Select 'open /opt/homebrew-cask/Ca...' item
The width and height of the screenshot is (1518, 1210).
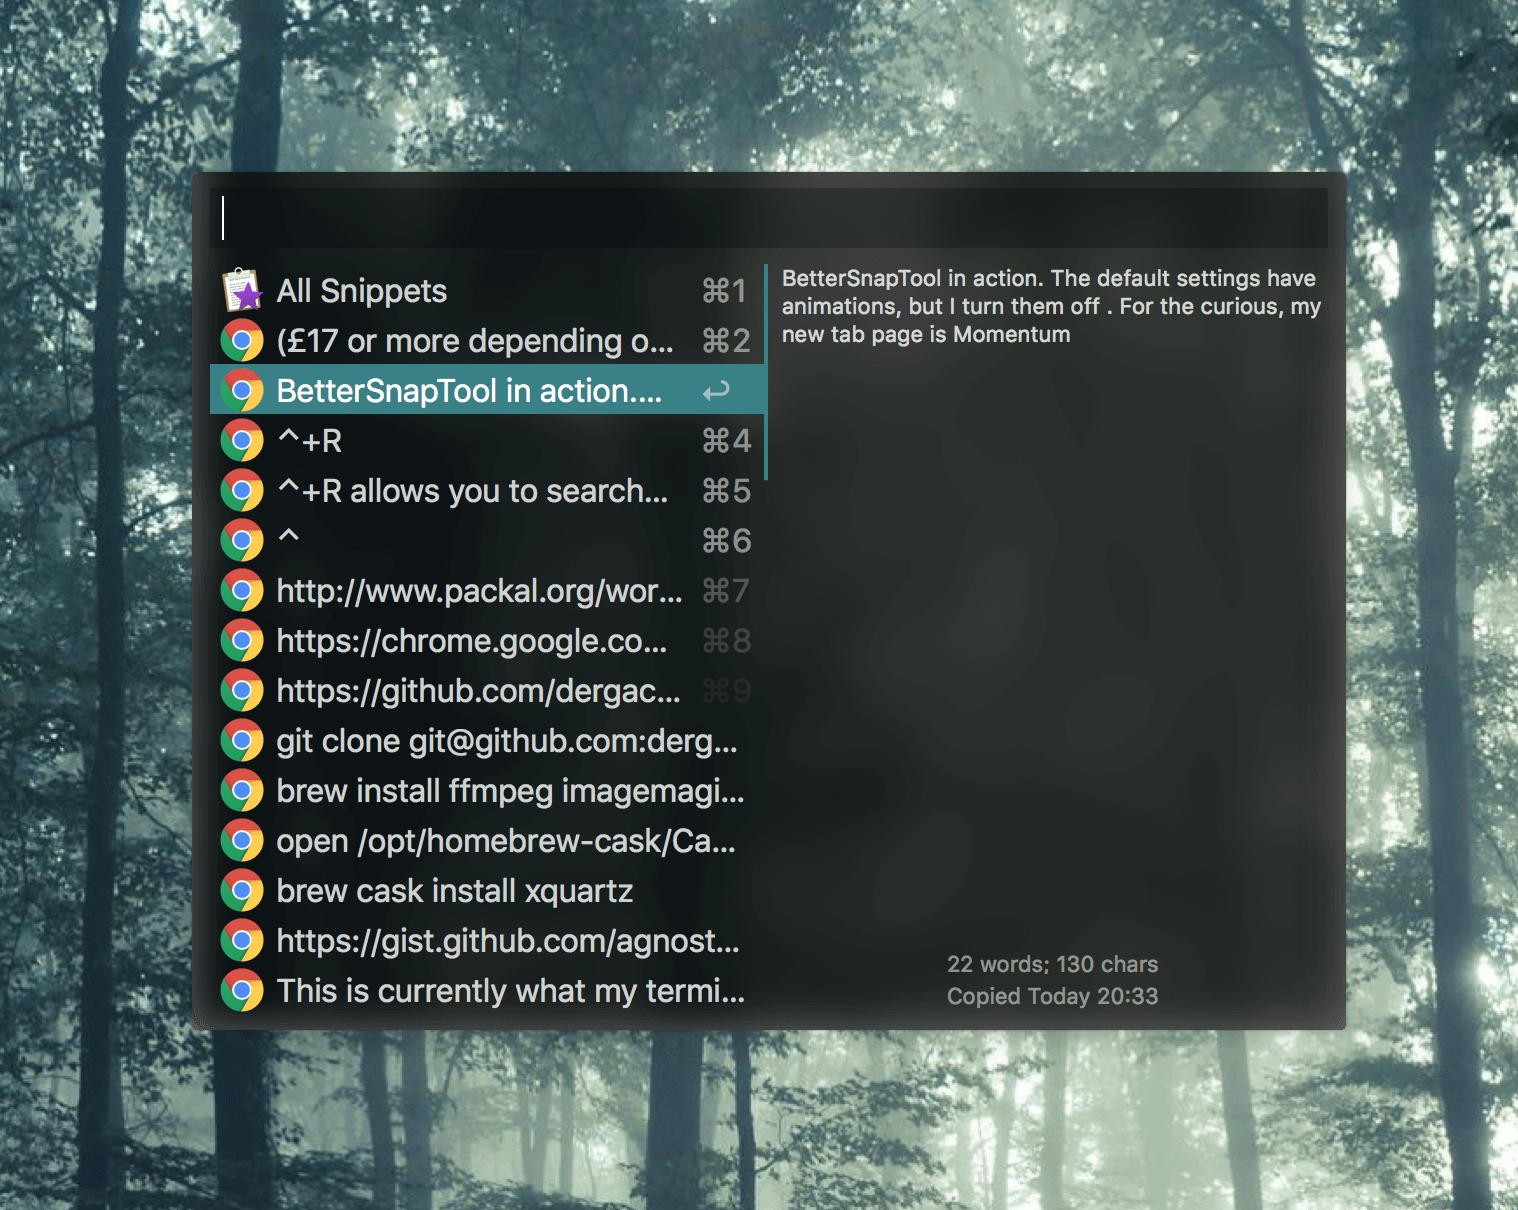point(487,840)
